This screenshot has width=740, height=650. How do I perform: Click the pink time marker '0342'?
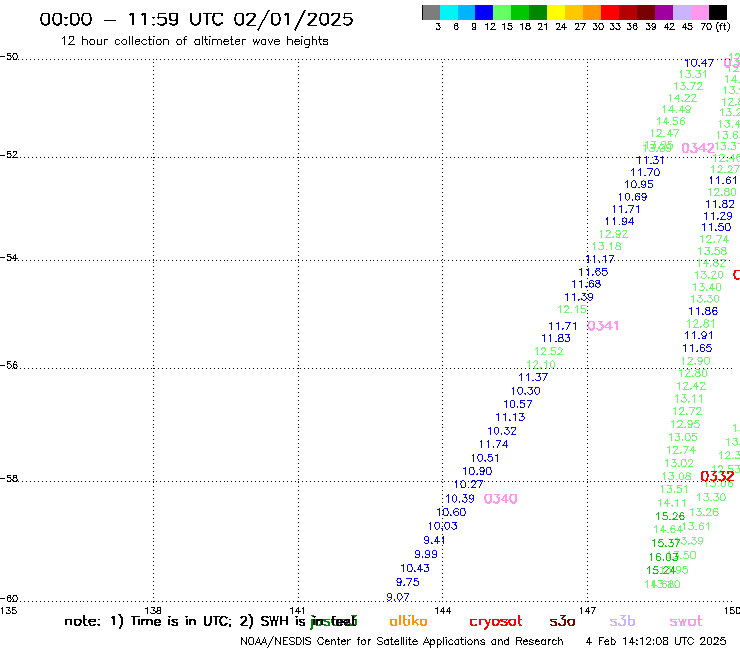(698, 148)
